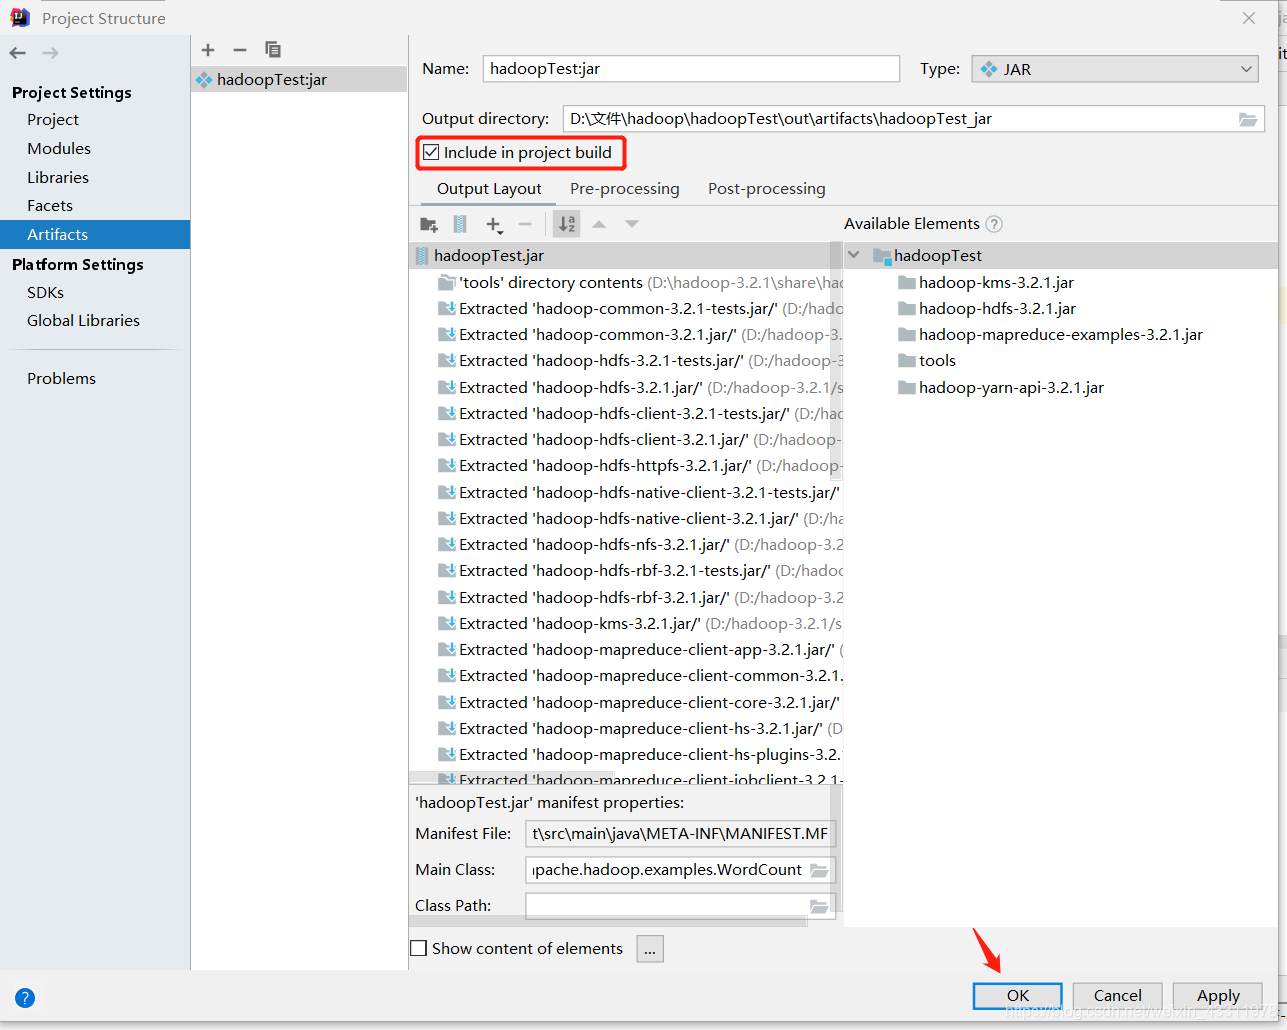Image resolution: width=1287 pixels, height=1030 pixels.
Task: Copy the artifact using duplicate icon
Action: click(273, 50)
